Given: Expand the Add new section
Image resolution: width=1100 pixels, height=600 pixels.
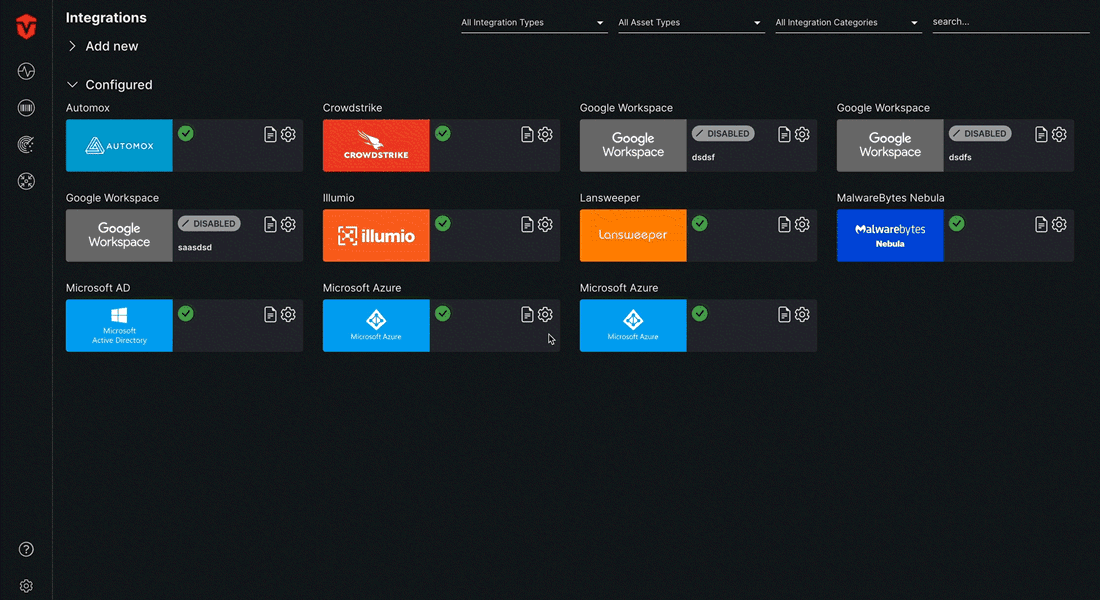Looking at the screenshot, I should [x=103, y=46].
